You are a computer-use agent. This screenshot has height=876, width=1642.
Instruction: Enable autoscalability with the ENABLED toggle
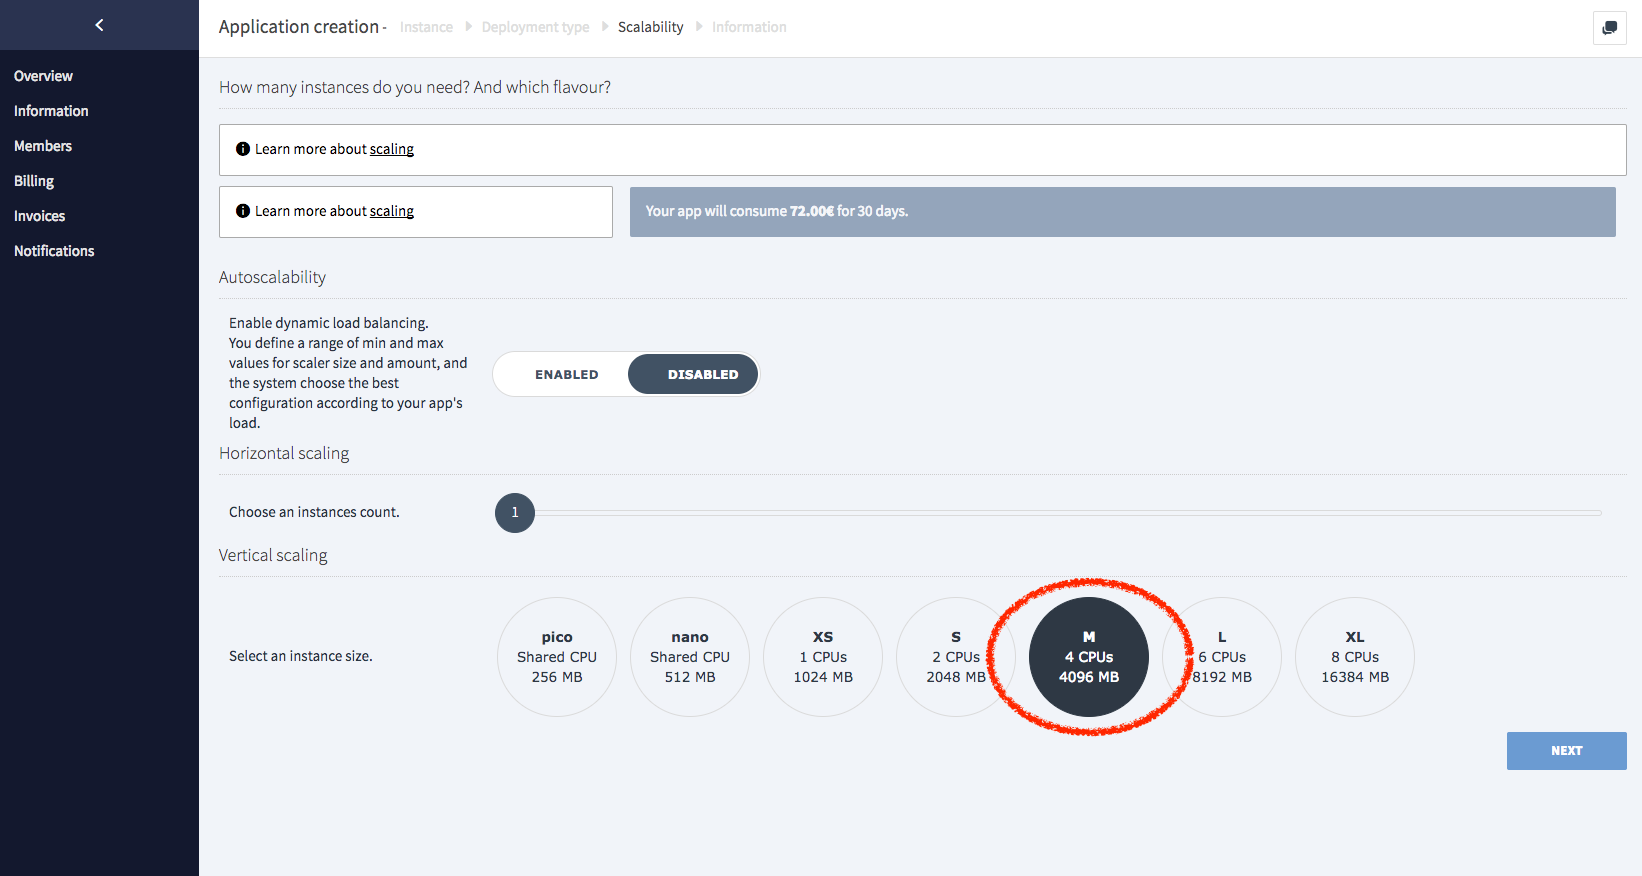[566, 375]
